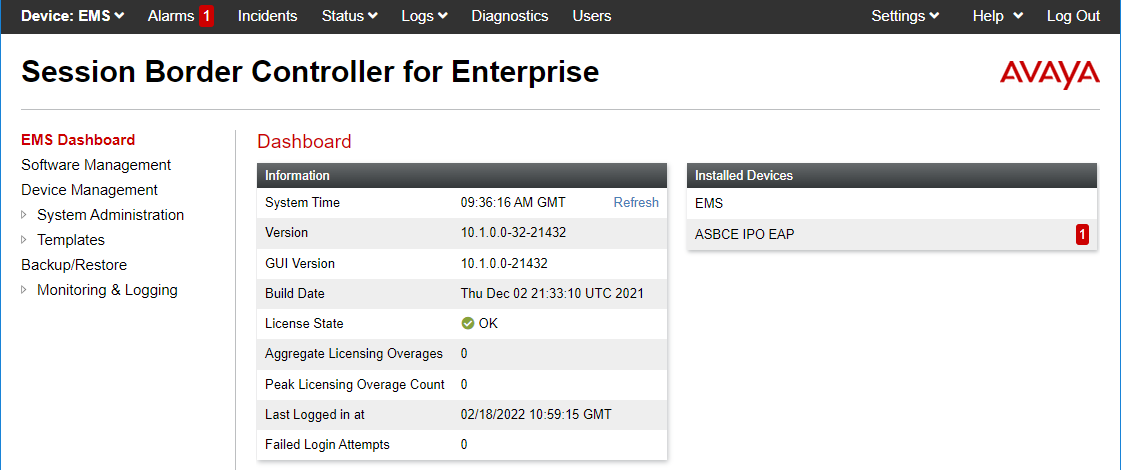Click the green License State OK checkmark
Viewport: 1121px width, 470px height.
[x=468, y=323]
